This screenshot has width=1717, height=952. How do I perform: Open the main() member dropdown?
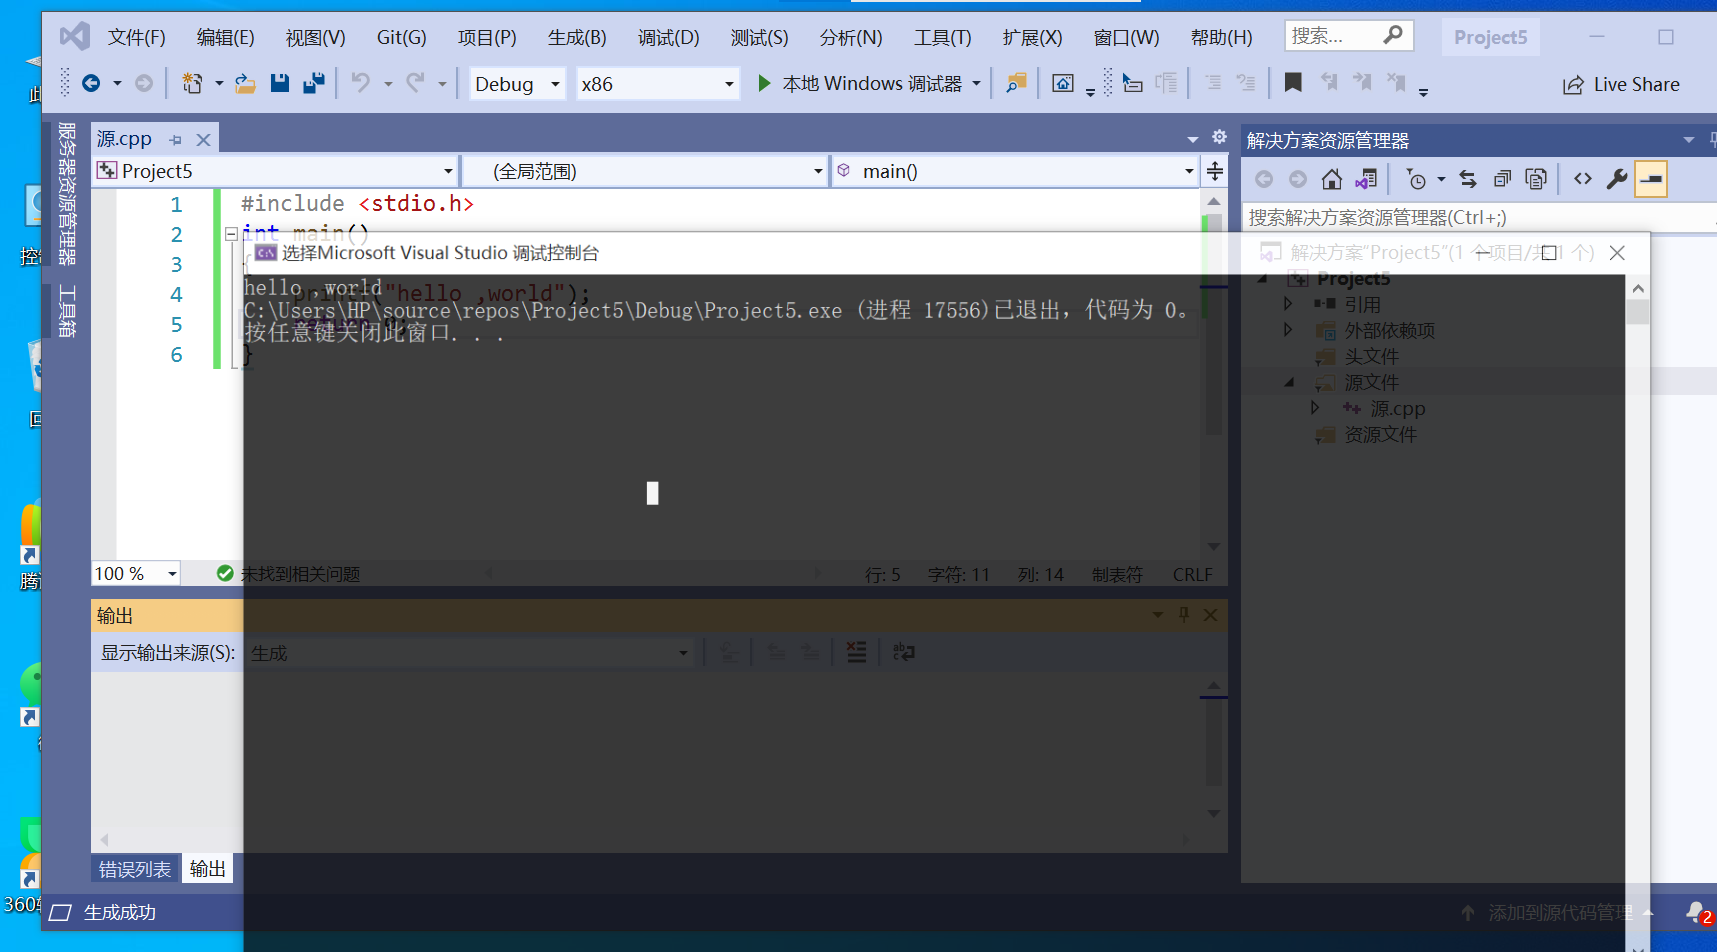click(1189, 171)
